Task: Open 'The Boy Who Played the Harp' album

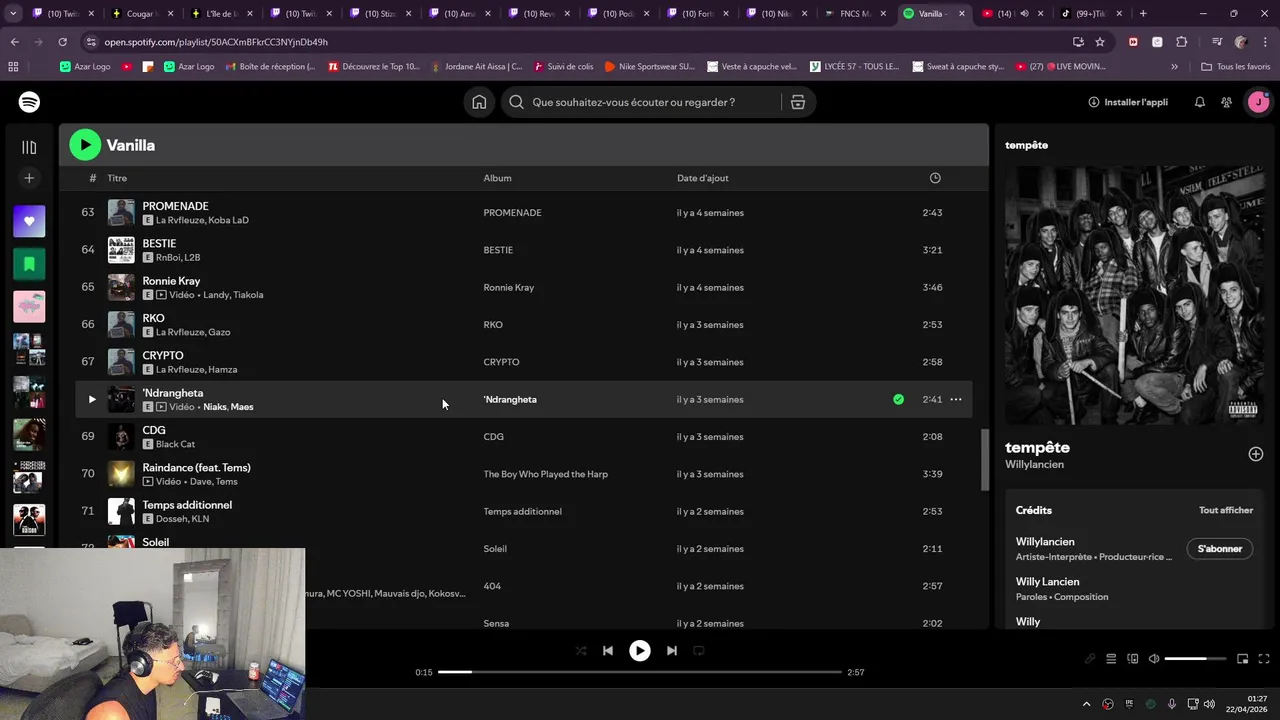Action: pyautogui.click(x=545, y=474)
